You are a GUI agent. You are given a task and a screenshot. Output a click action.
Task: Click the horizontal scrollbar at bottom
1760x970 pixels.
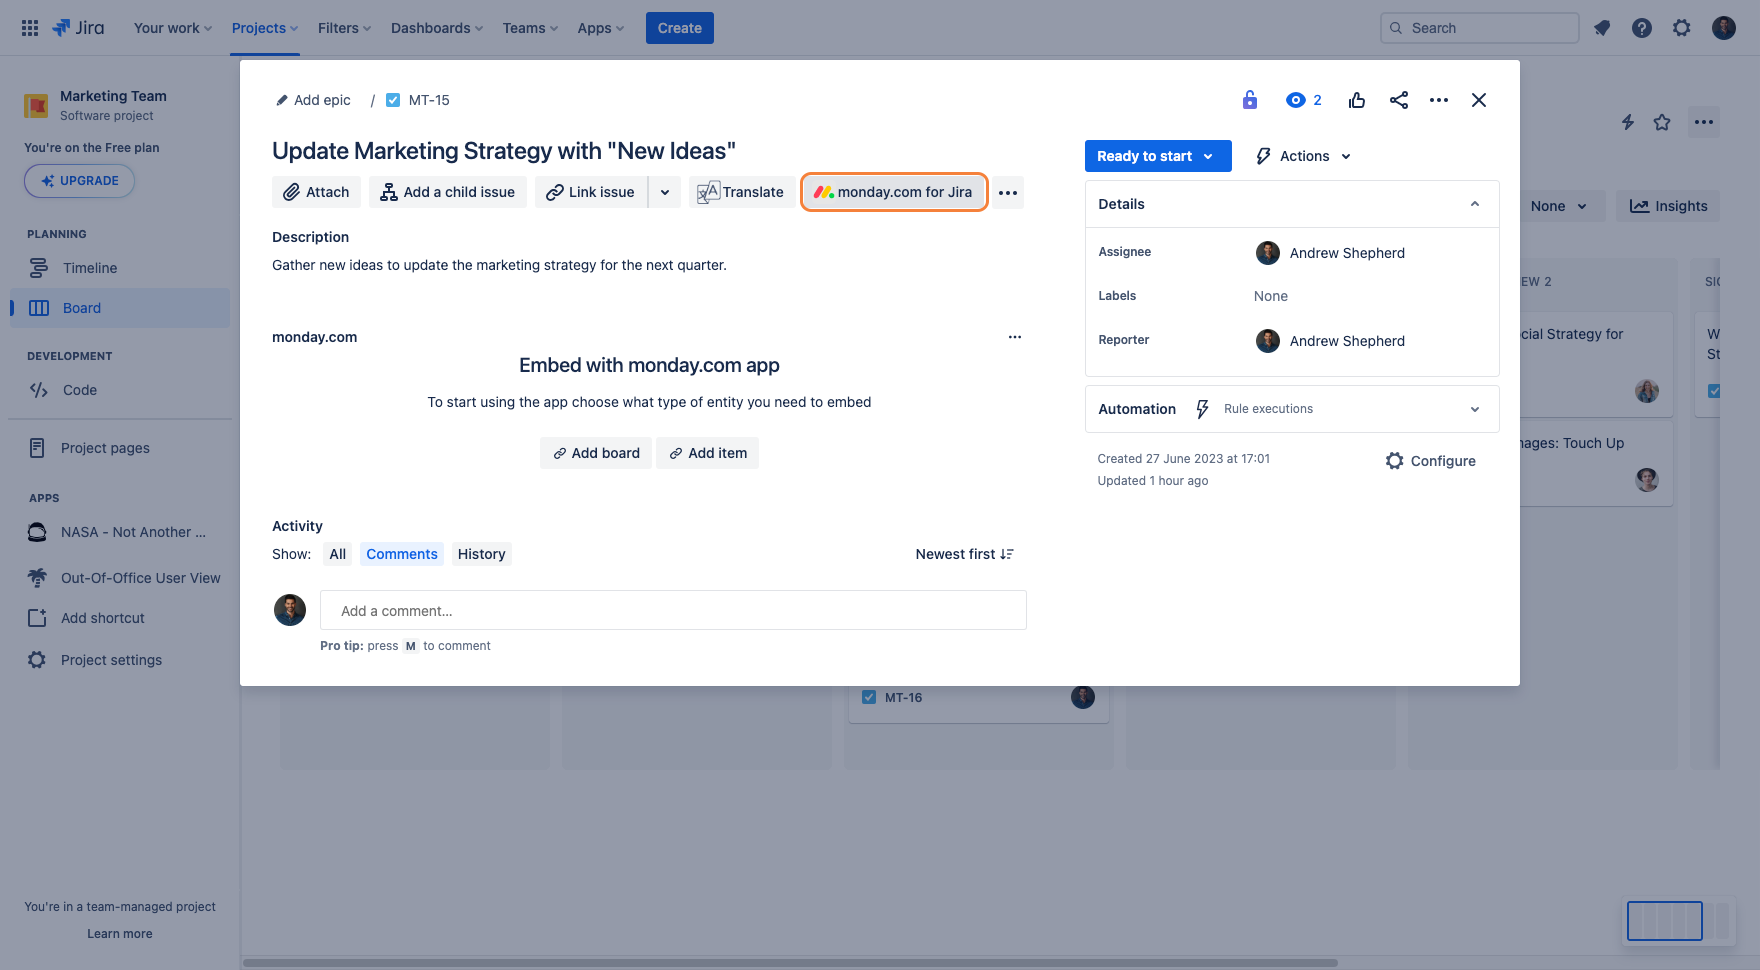tap(790, 963)
